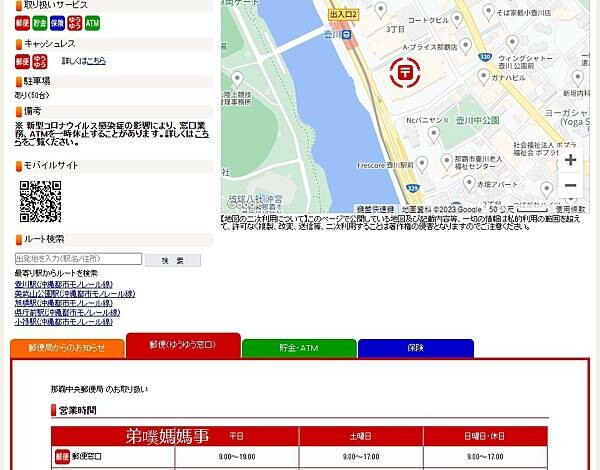Click the yellow 貯金 service icon
Viewport: 600px width, 470px height.
click(40, 22)
